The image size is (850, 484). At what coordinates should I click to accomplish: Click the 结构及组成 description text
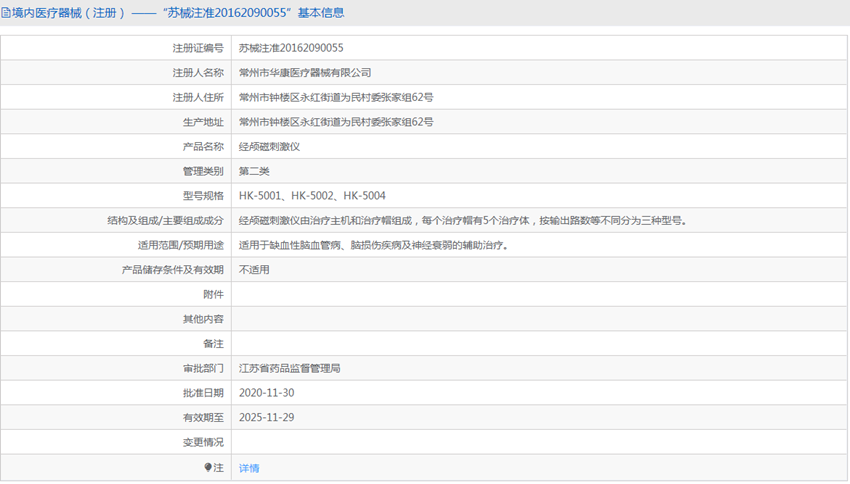point(462,220)
